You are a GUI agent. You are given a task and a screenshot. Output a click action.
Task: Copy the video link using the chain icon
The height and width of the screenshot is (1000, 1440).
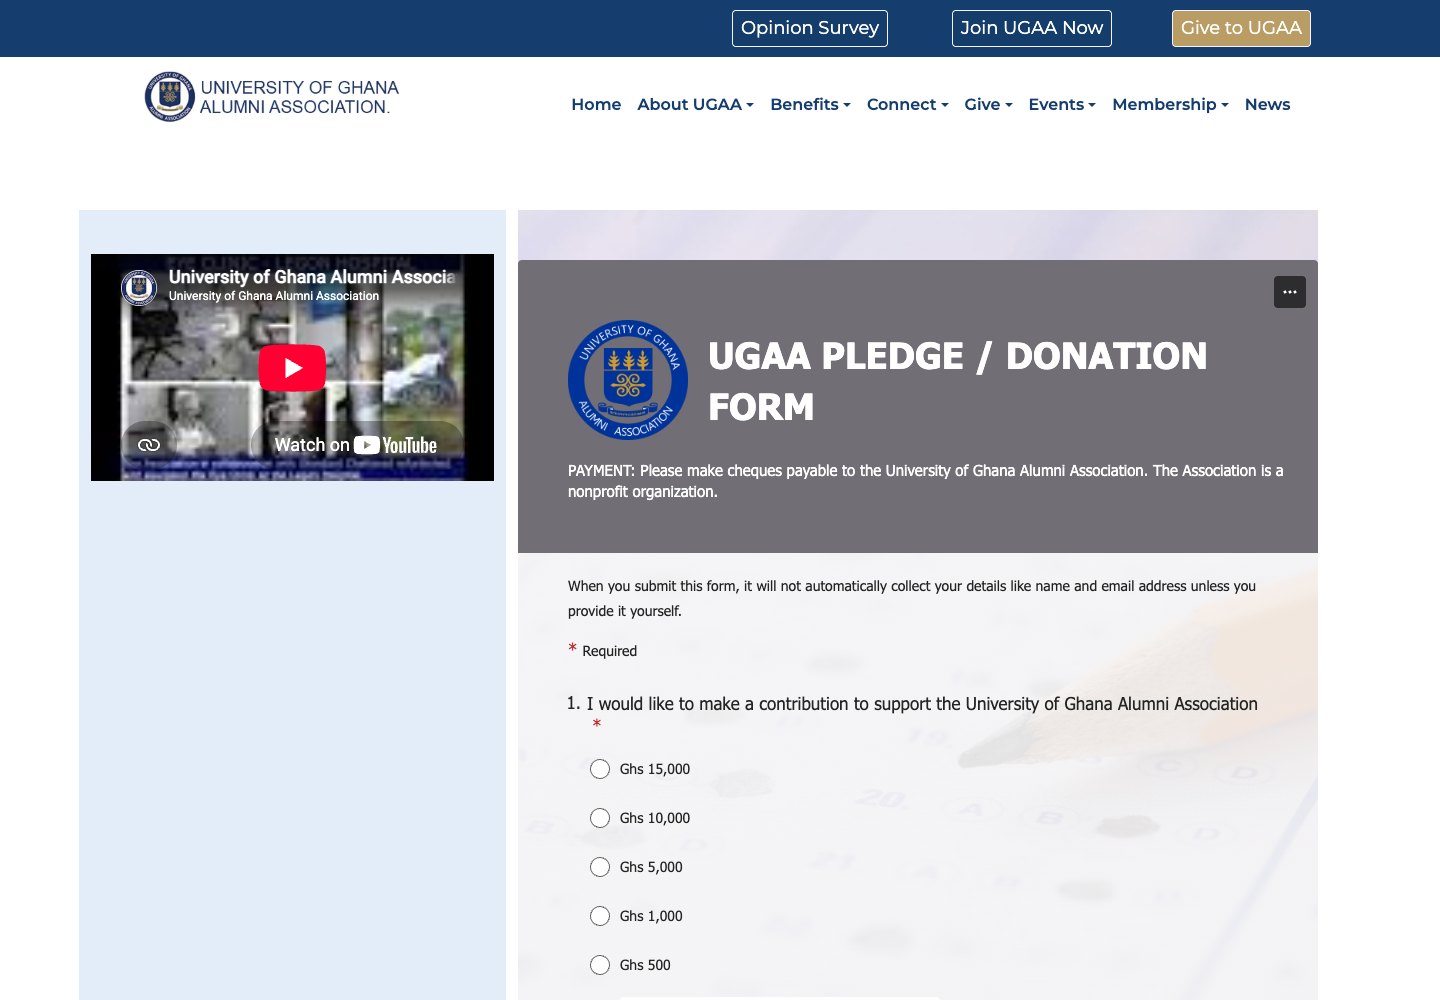click(x=149, y=445)
